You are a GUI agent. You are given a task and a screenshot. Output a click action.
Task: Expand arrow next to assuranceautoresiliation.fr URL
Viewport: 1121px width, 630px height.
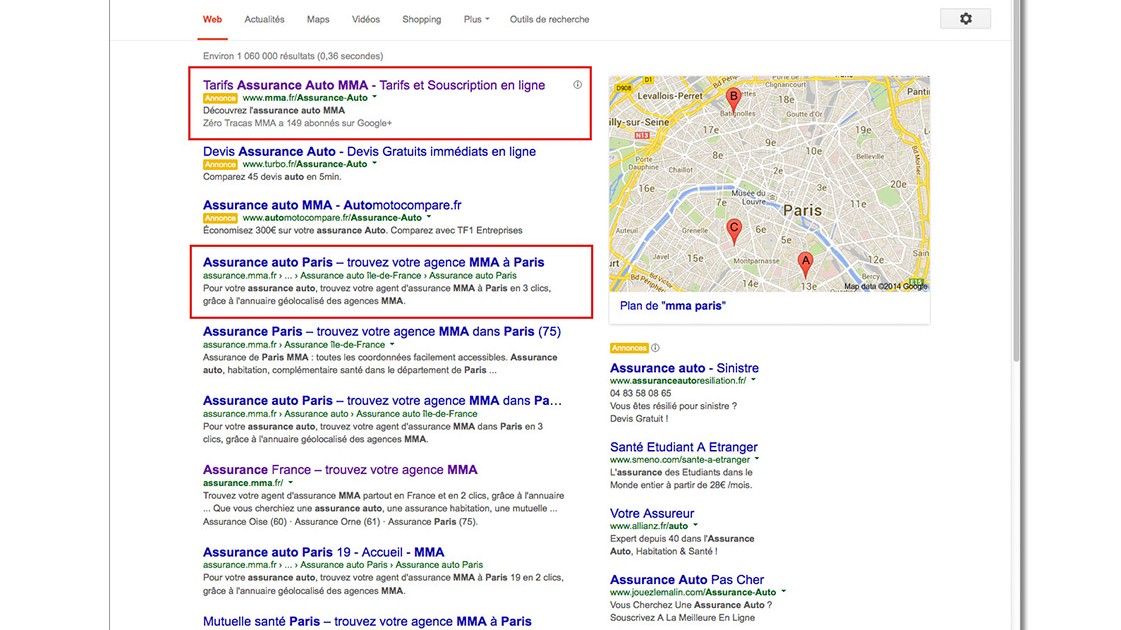pos(754,380)
